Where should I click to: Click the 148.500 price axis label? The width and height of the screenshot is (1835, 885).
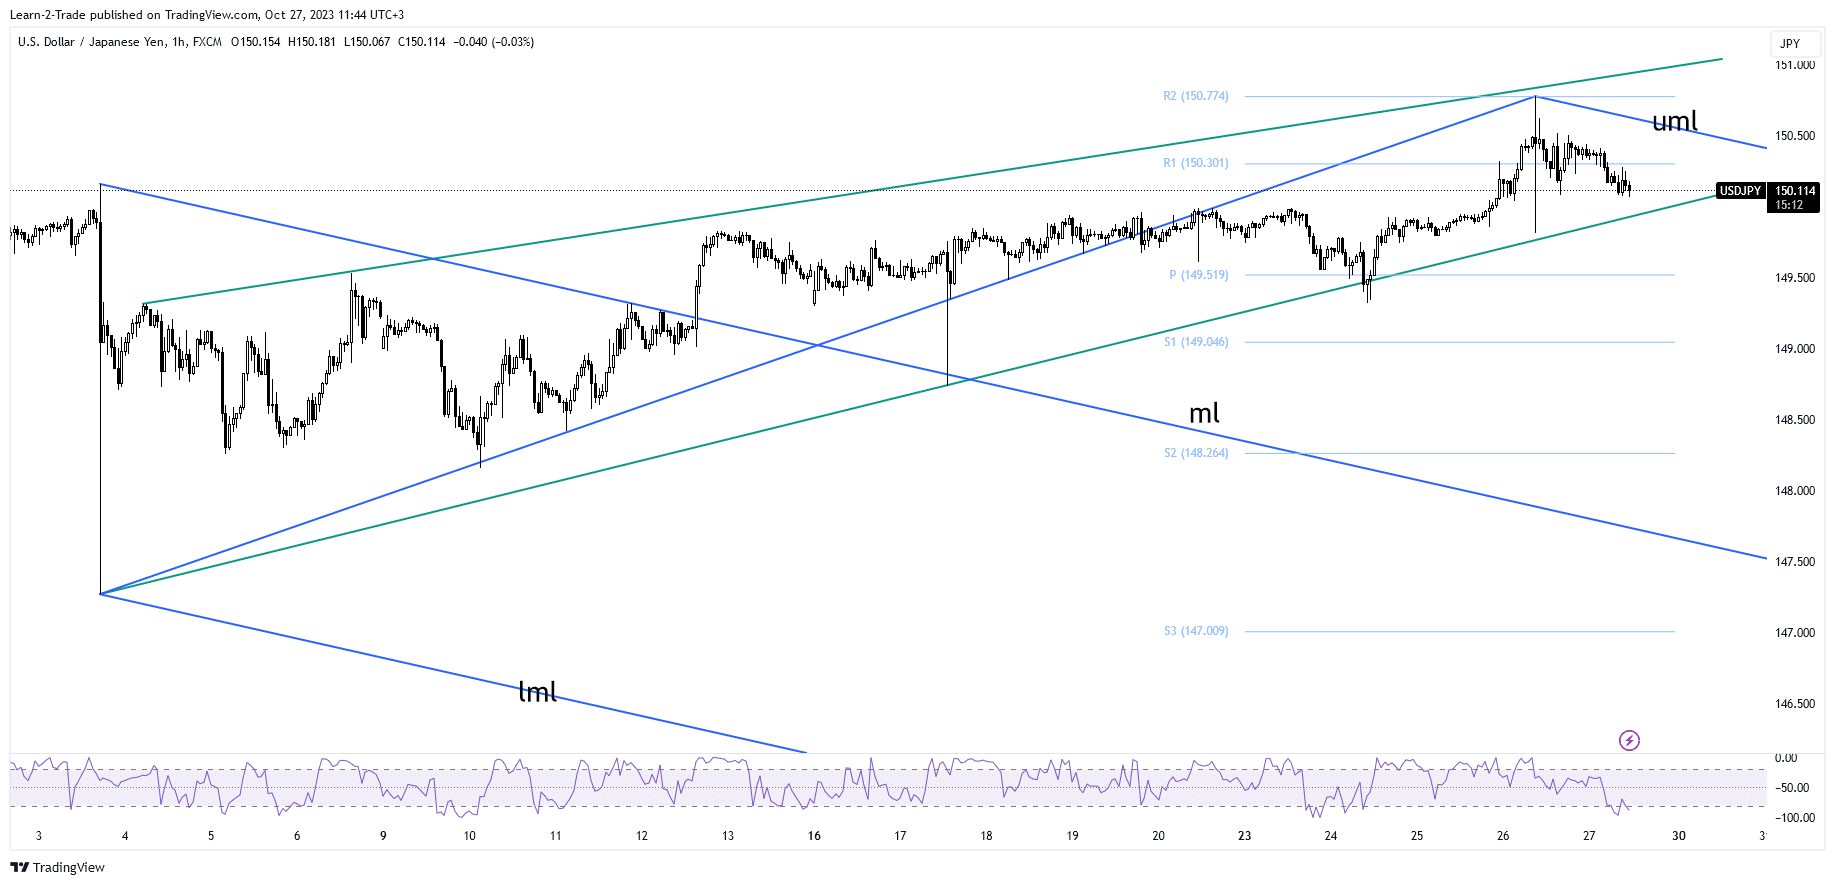[x=1795, y=420]
